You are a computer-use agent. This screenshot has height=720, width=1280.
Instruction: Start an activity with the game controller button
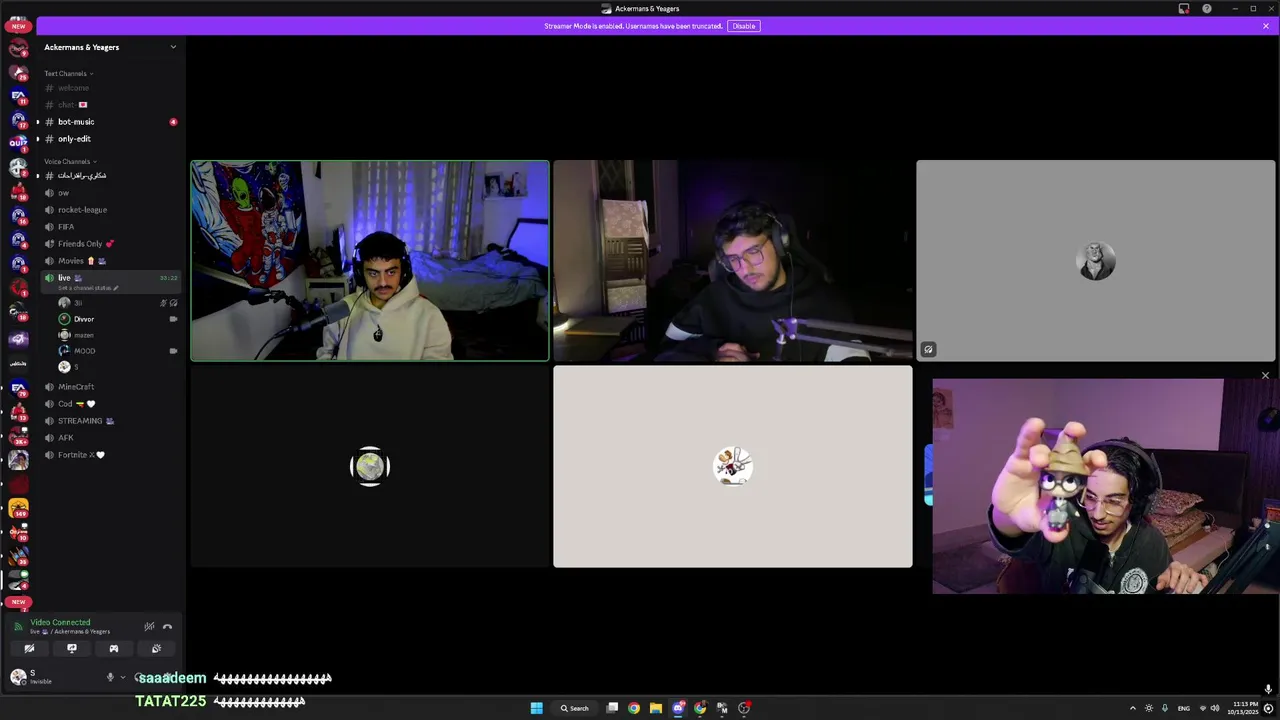(x=113, y=649)
